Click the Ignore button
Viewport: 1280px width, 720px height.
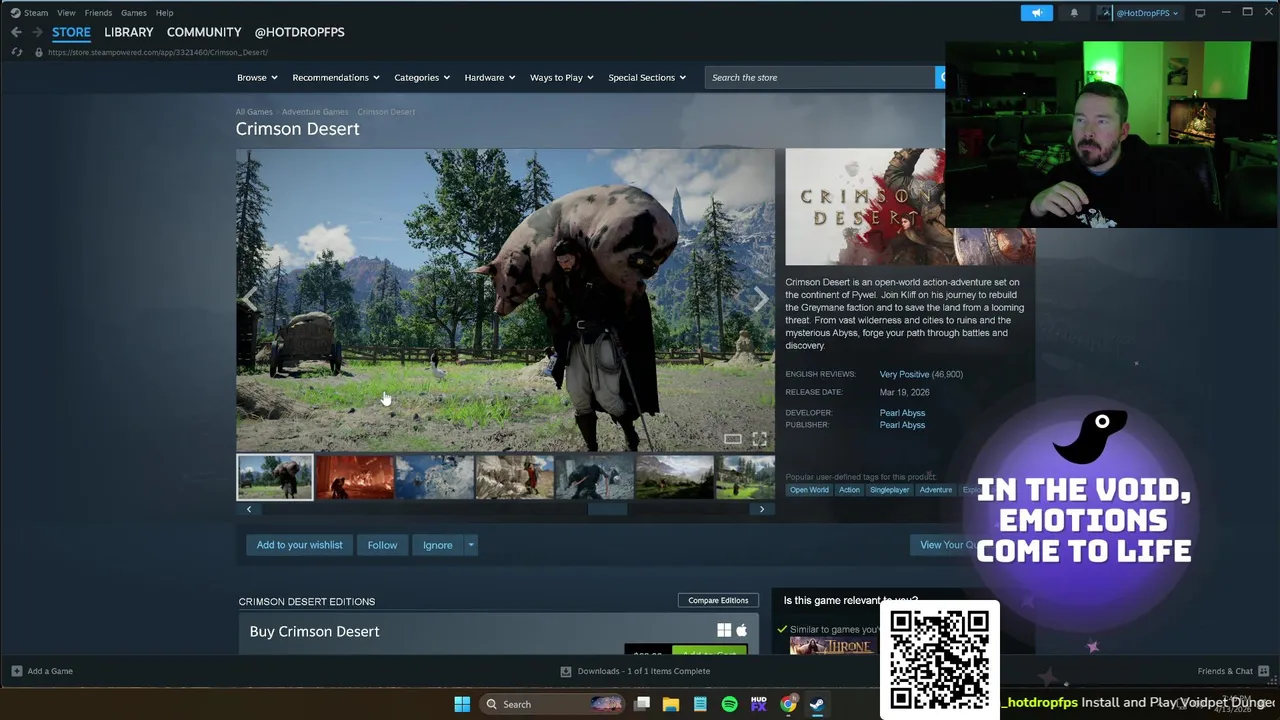tap(437, 545)
